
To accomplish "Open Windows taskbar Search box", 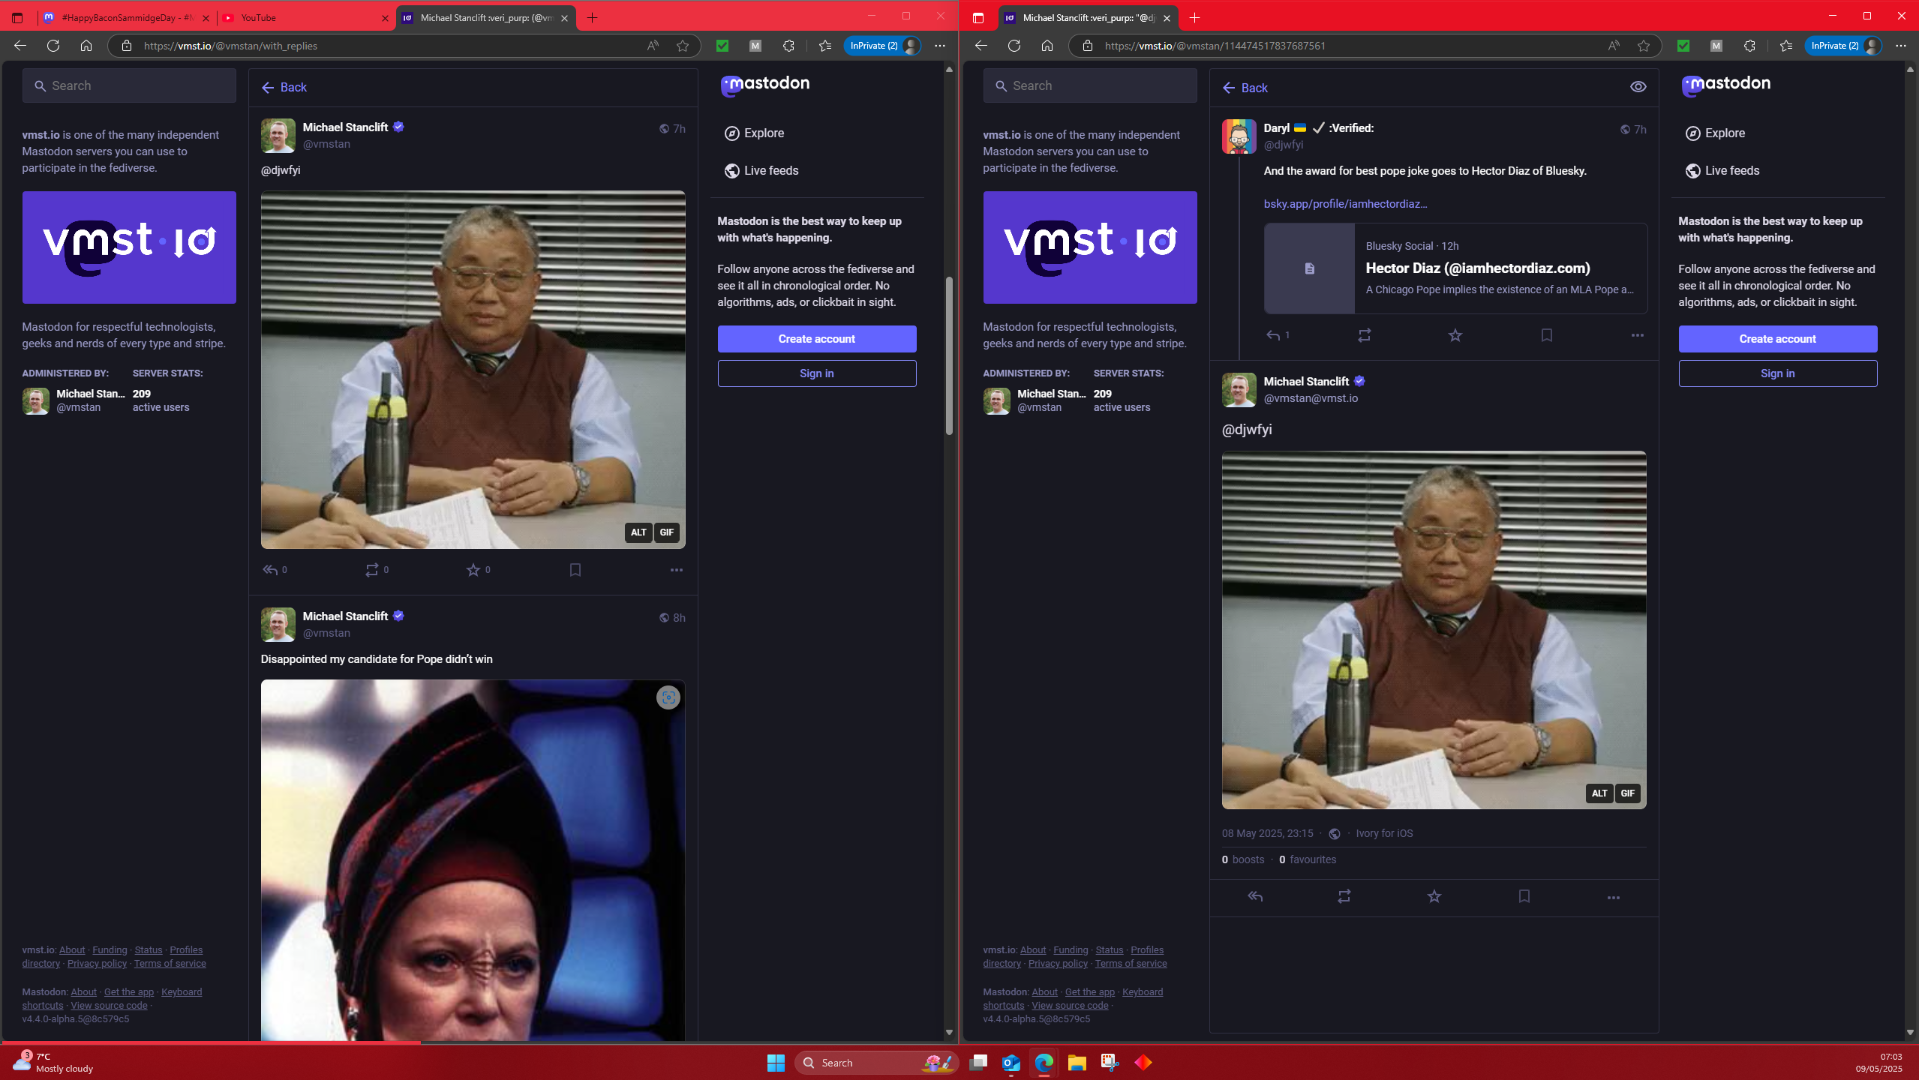I will click(876, 1063).
